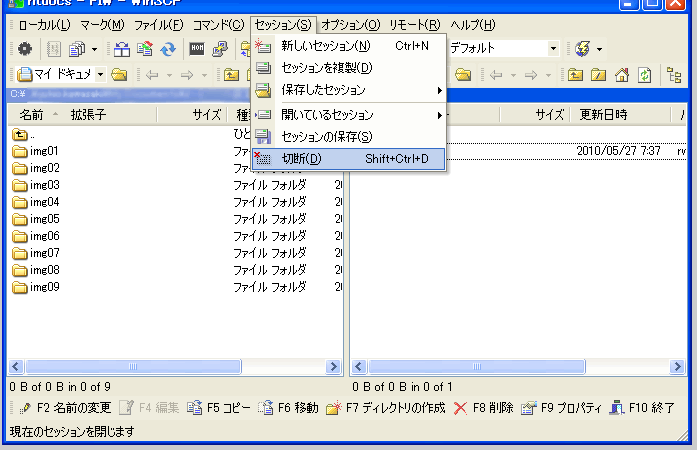Open the terminal console icon
The height and width of the screenshot is (450, 697).
196,48
